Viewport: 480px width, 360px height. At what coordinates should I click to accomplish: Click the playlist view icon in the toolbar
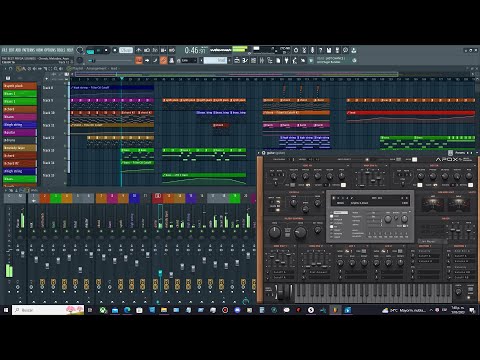[x=237, y=60]
